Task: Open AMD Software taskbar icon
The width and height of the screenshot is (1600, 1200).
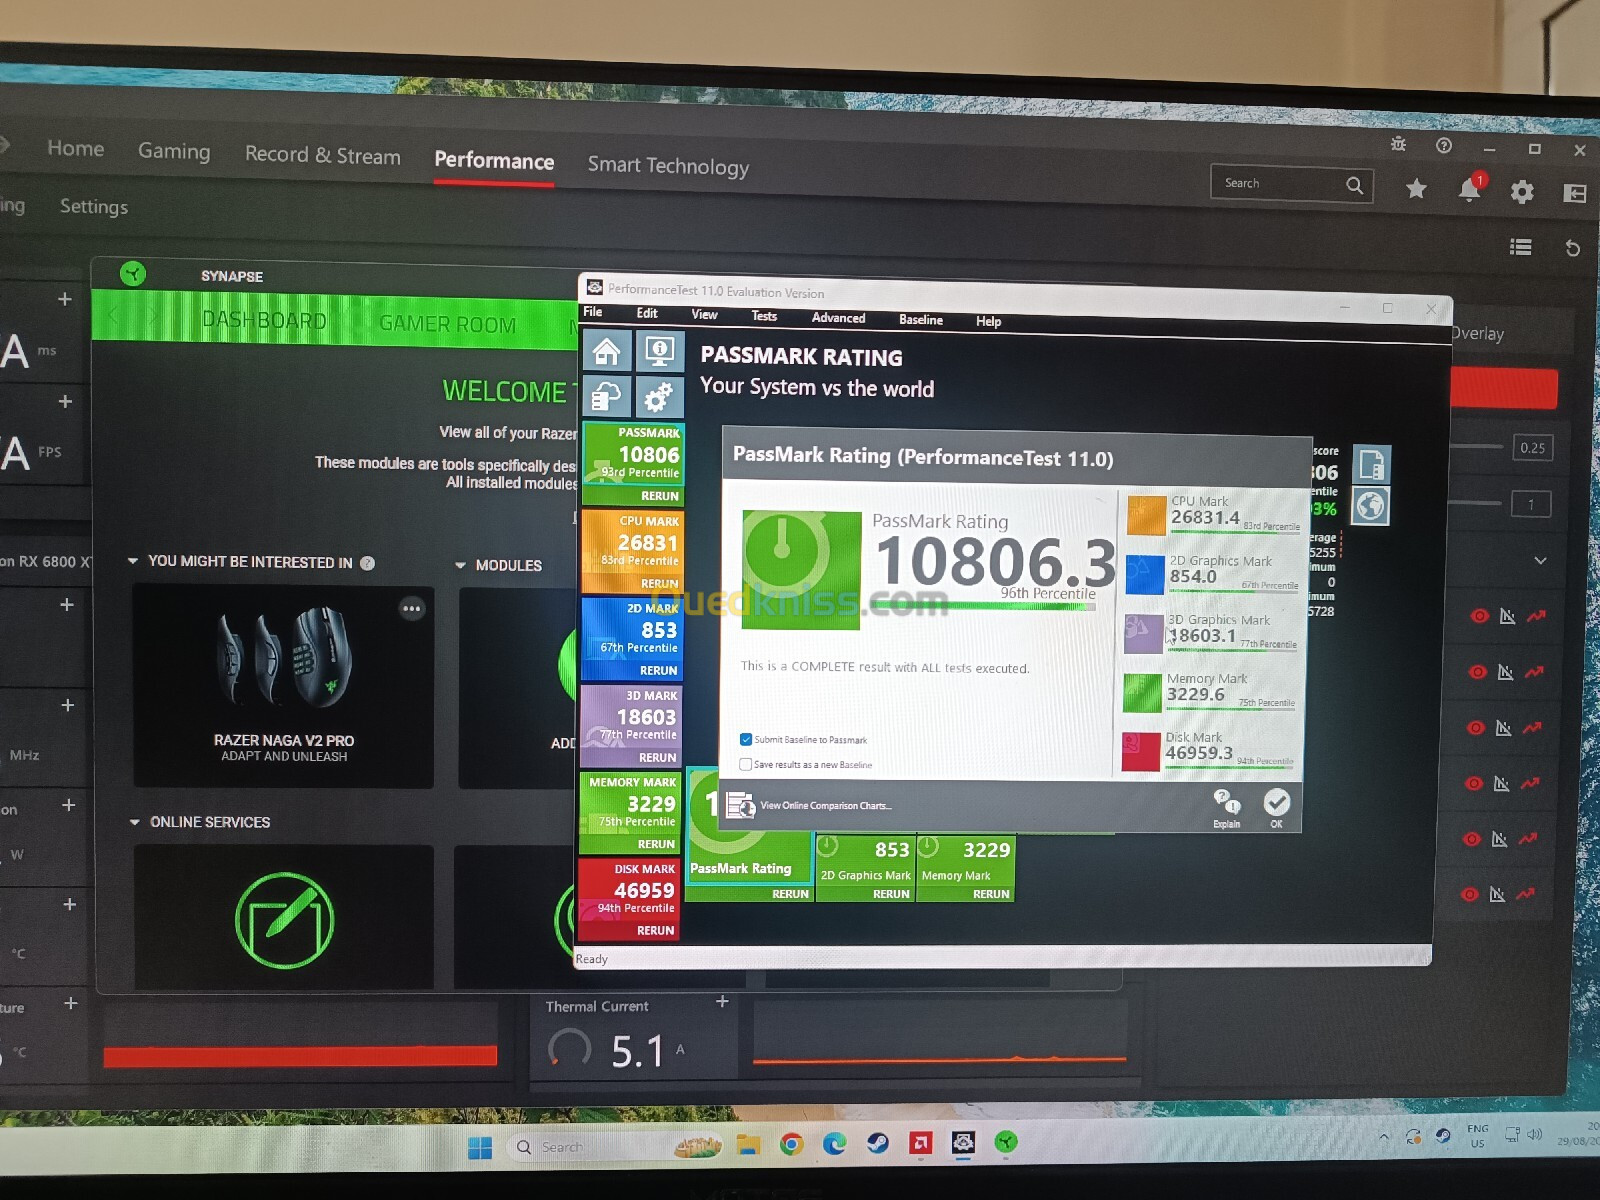Action: (x=921, y=1142)
